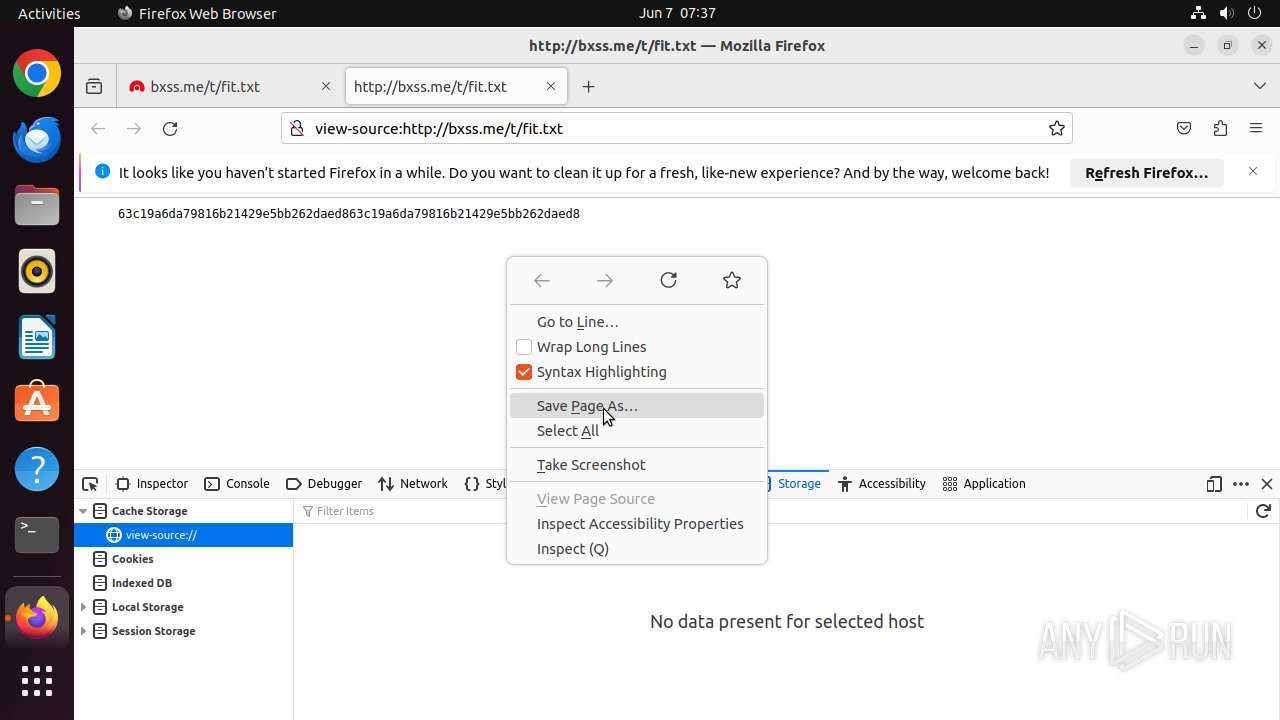Choose Inspect (Q) from context menu
This screenshot has height=720, width=1280.
tap(637, 549)
